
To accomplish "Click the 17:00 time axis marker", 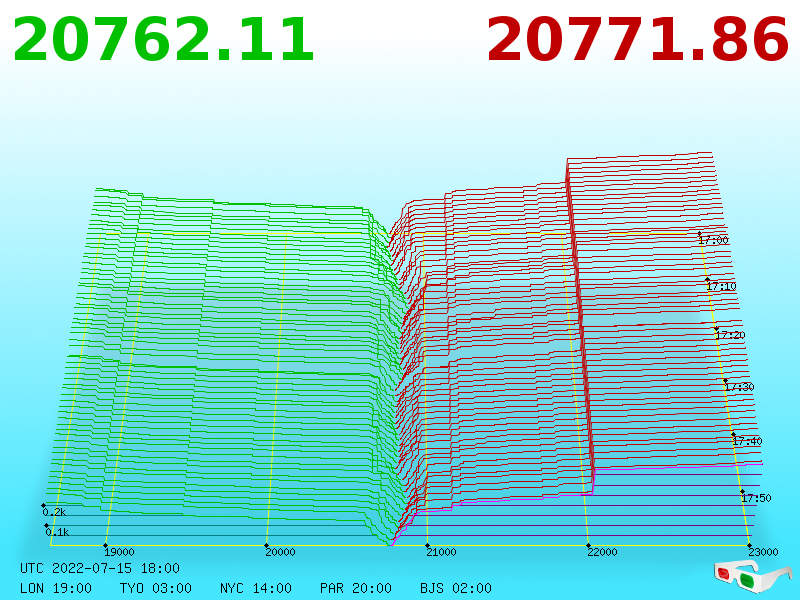I will tap(714, 240).
